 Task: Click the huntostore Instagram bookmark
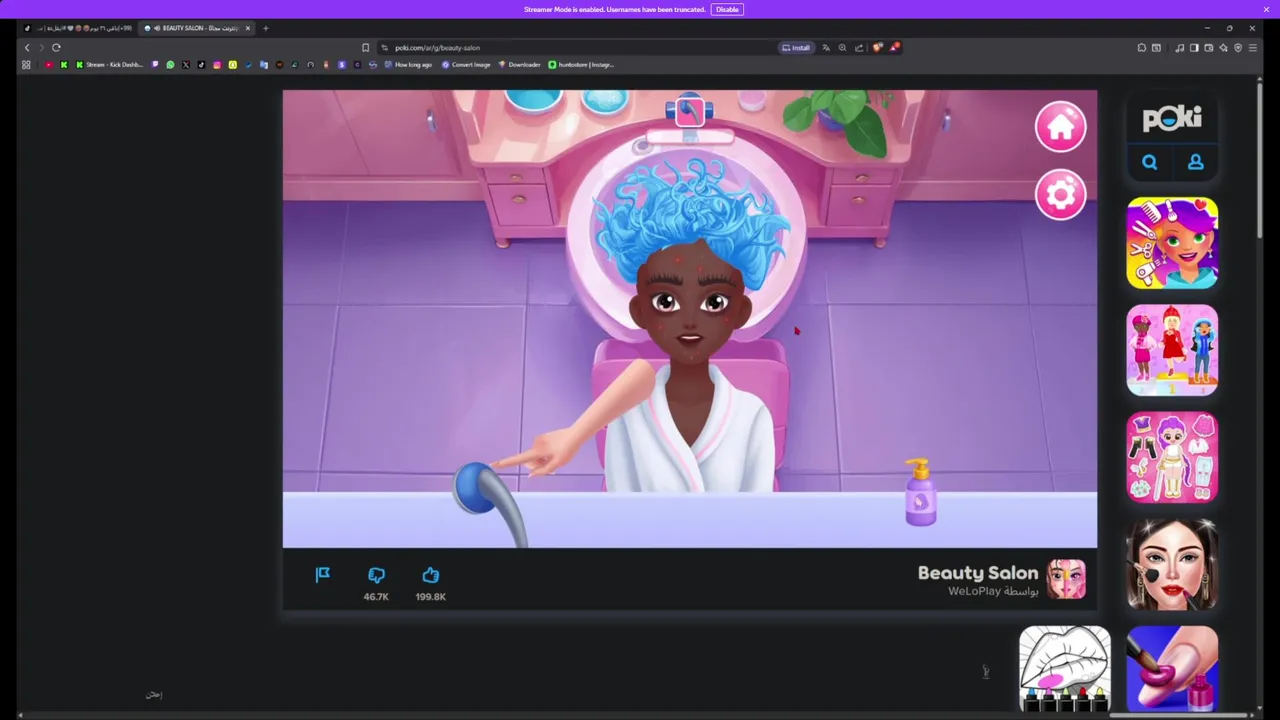coord(581,64)
